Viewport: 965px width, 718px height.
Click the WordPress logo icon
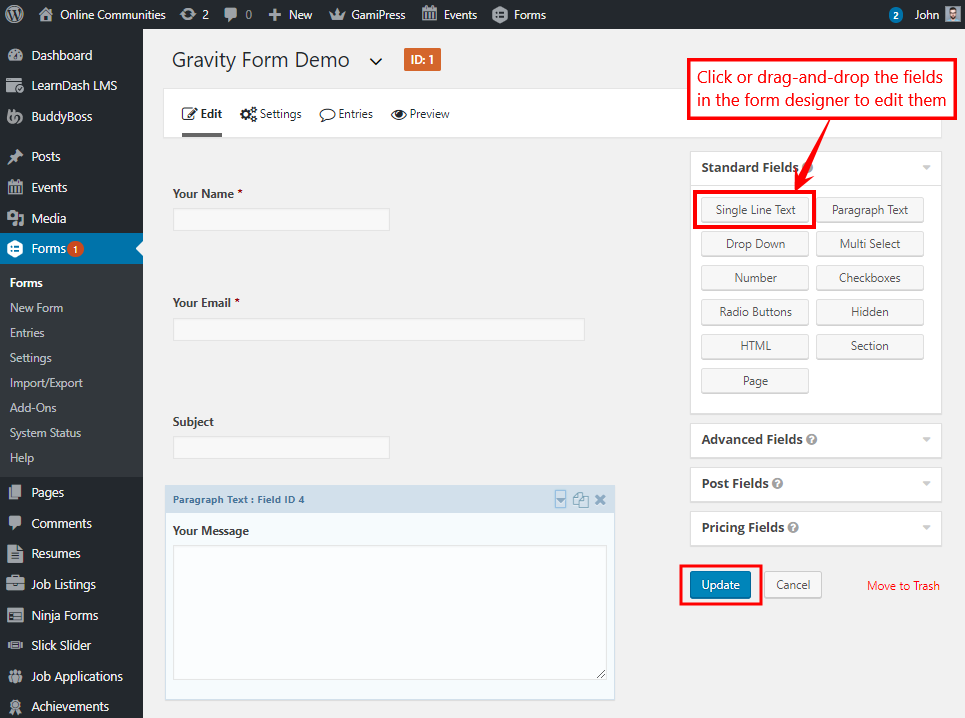(x=14, y=14)
